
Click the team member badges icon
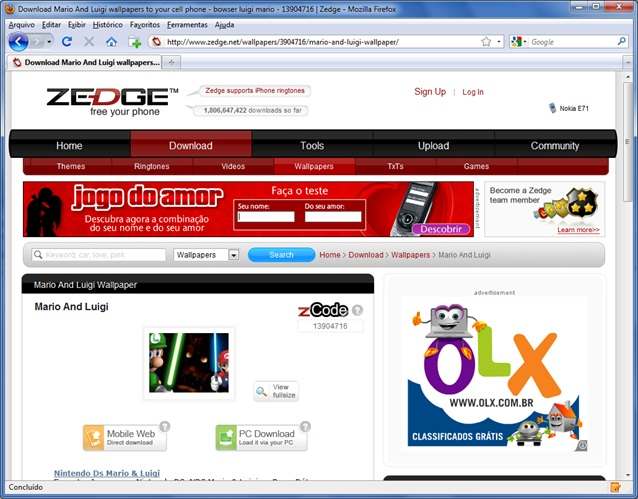pyautogui.click(x=568, y=204)
